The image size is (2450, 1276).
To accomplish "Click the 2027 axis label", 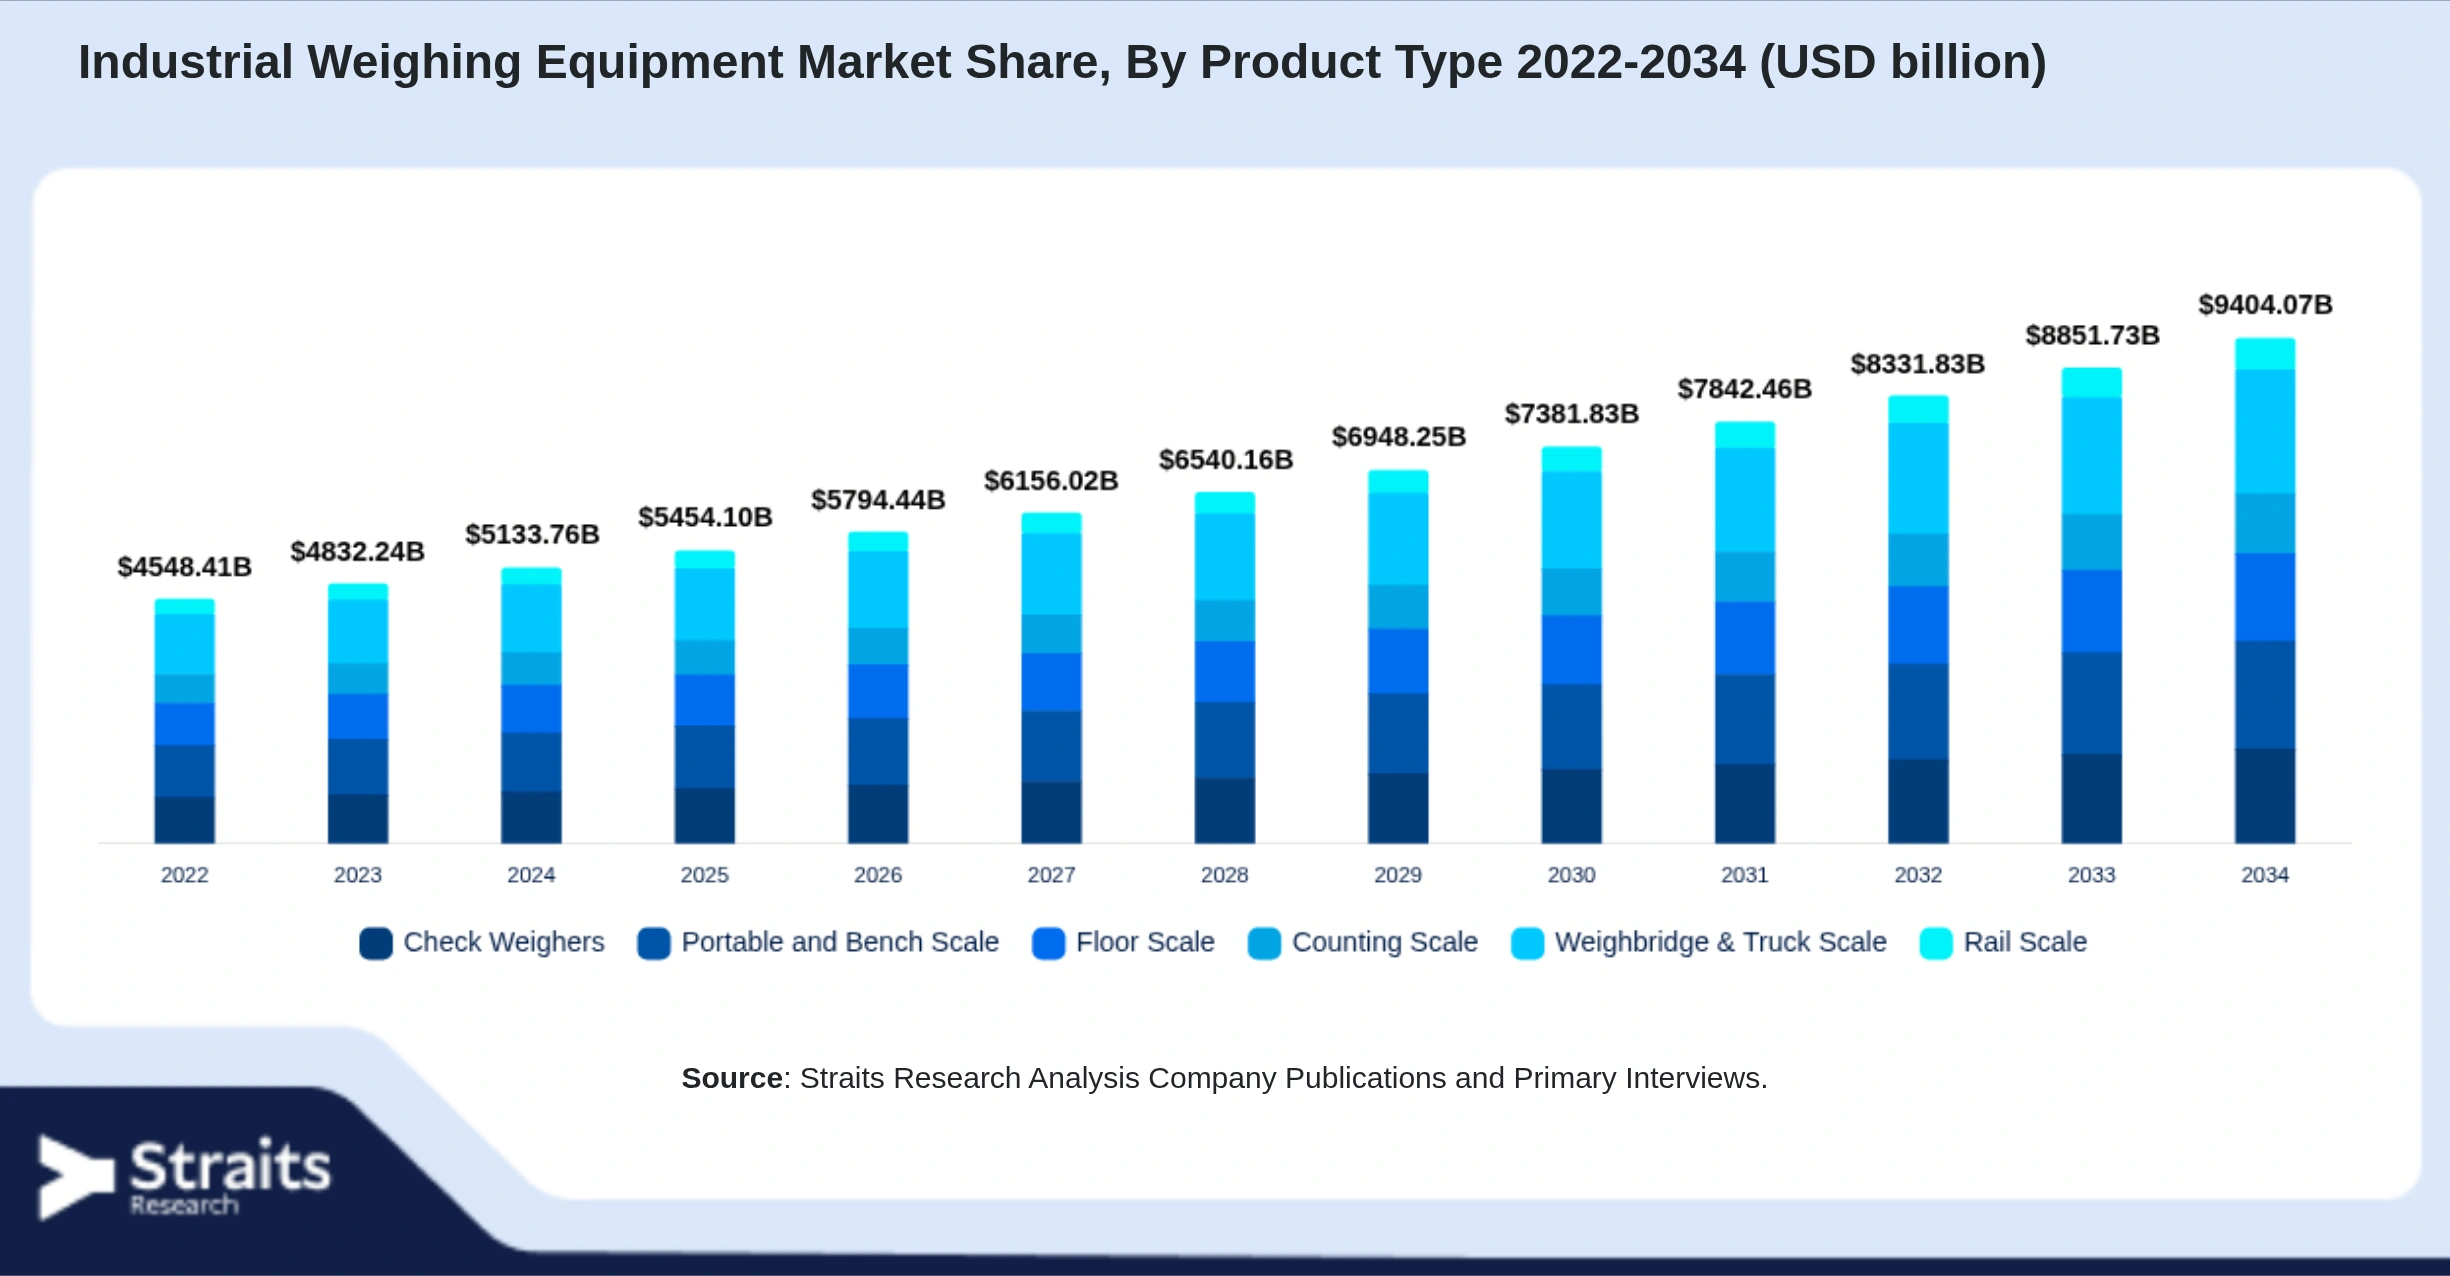I will pyautogui.click(x=1051, y=875).
